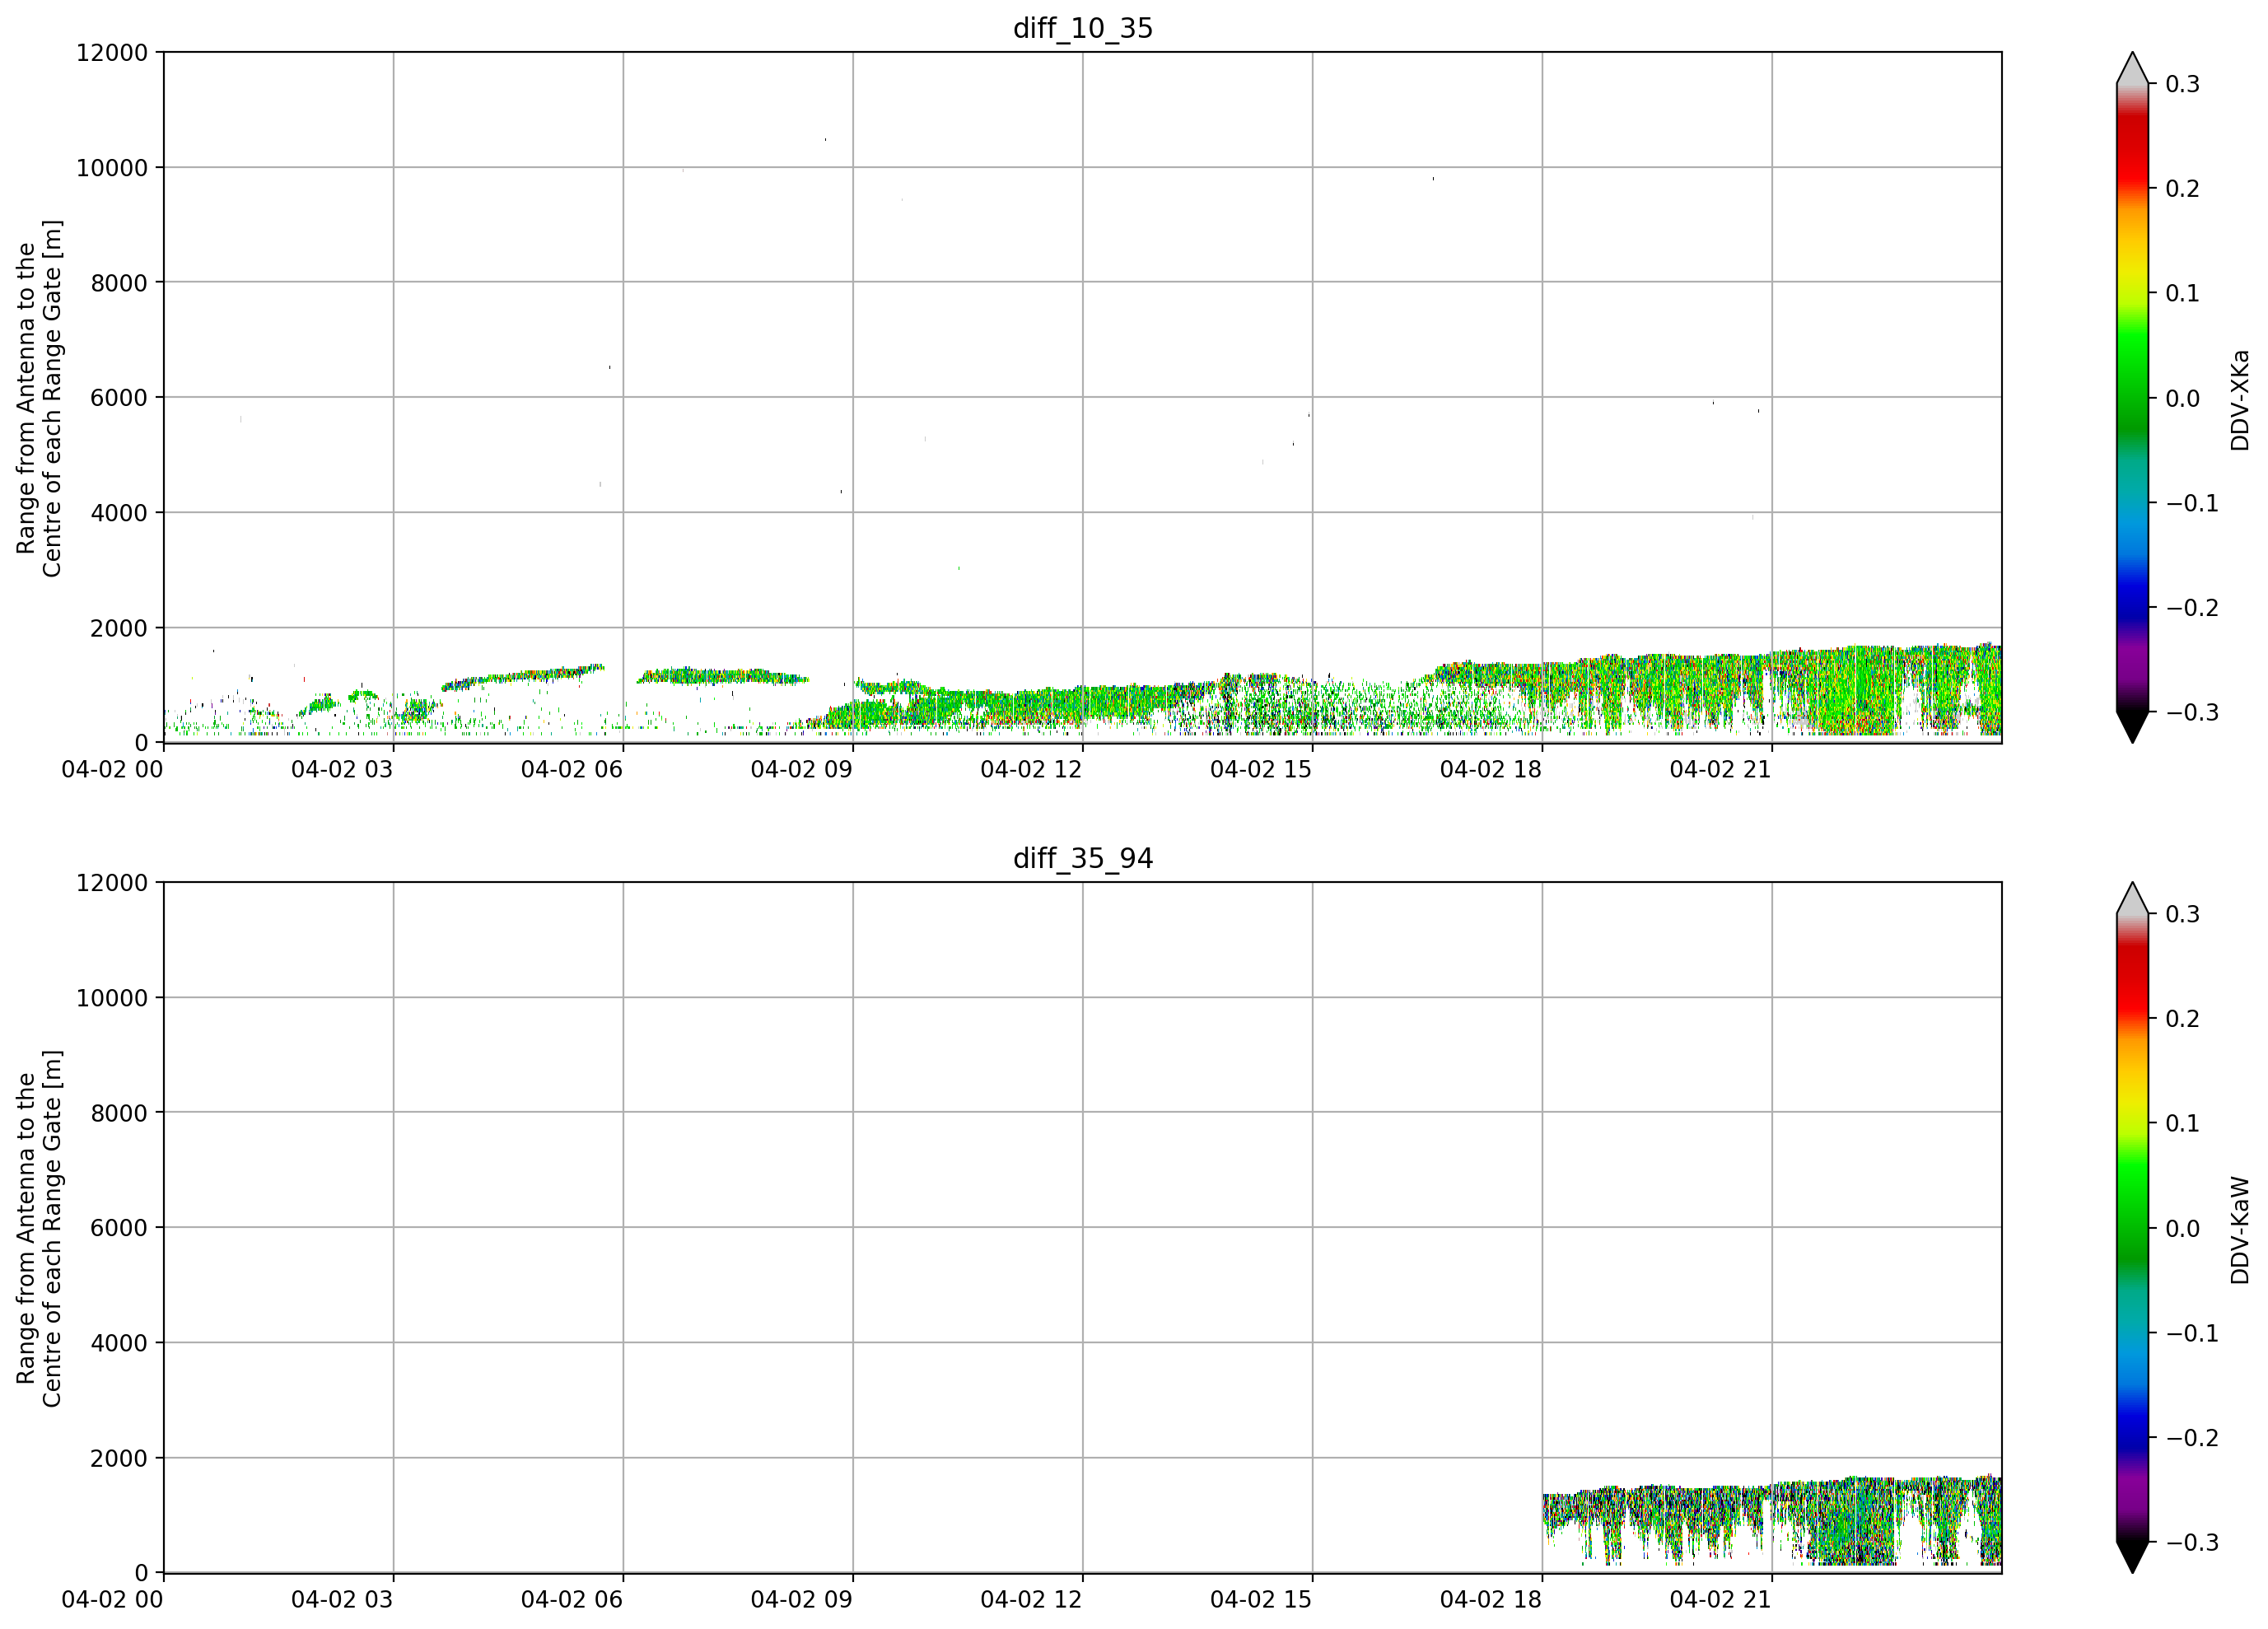Click the −0.1 tick on DDV-KaW colorbar

click(x=2193, y=1333)
